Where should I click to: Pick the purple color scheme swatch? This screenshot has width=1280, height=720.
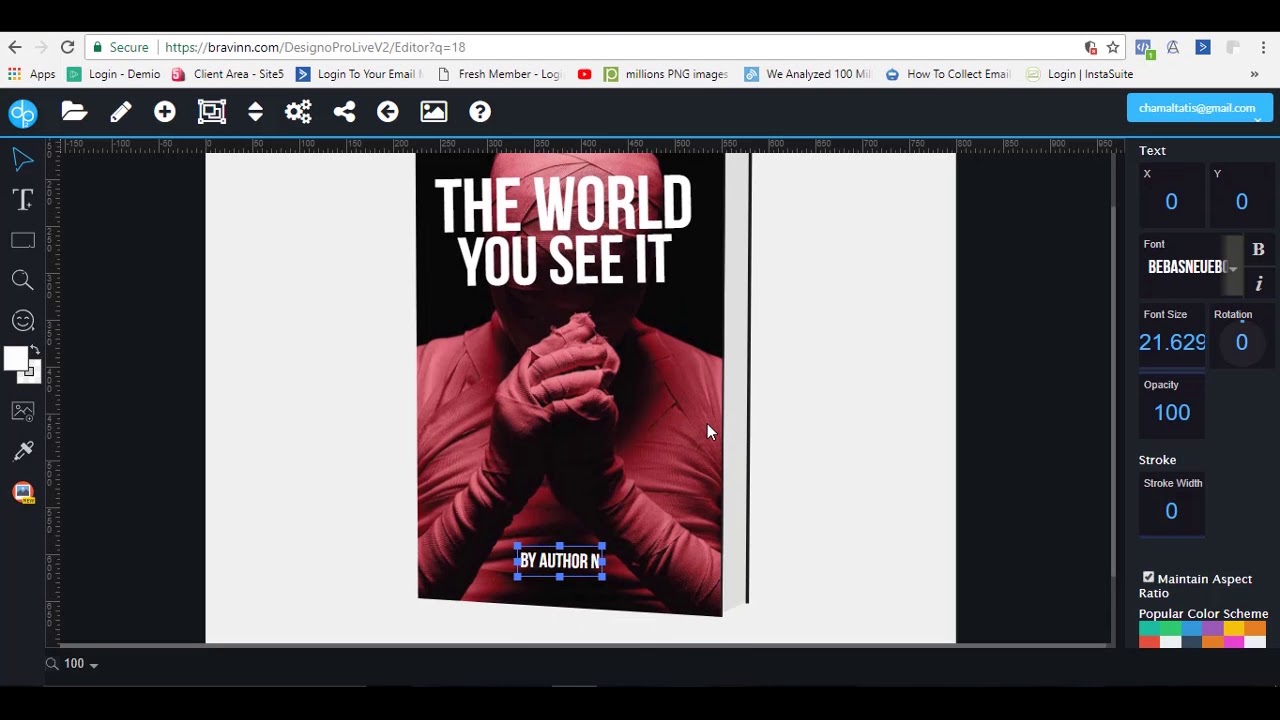coord(1212,628)
